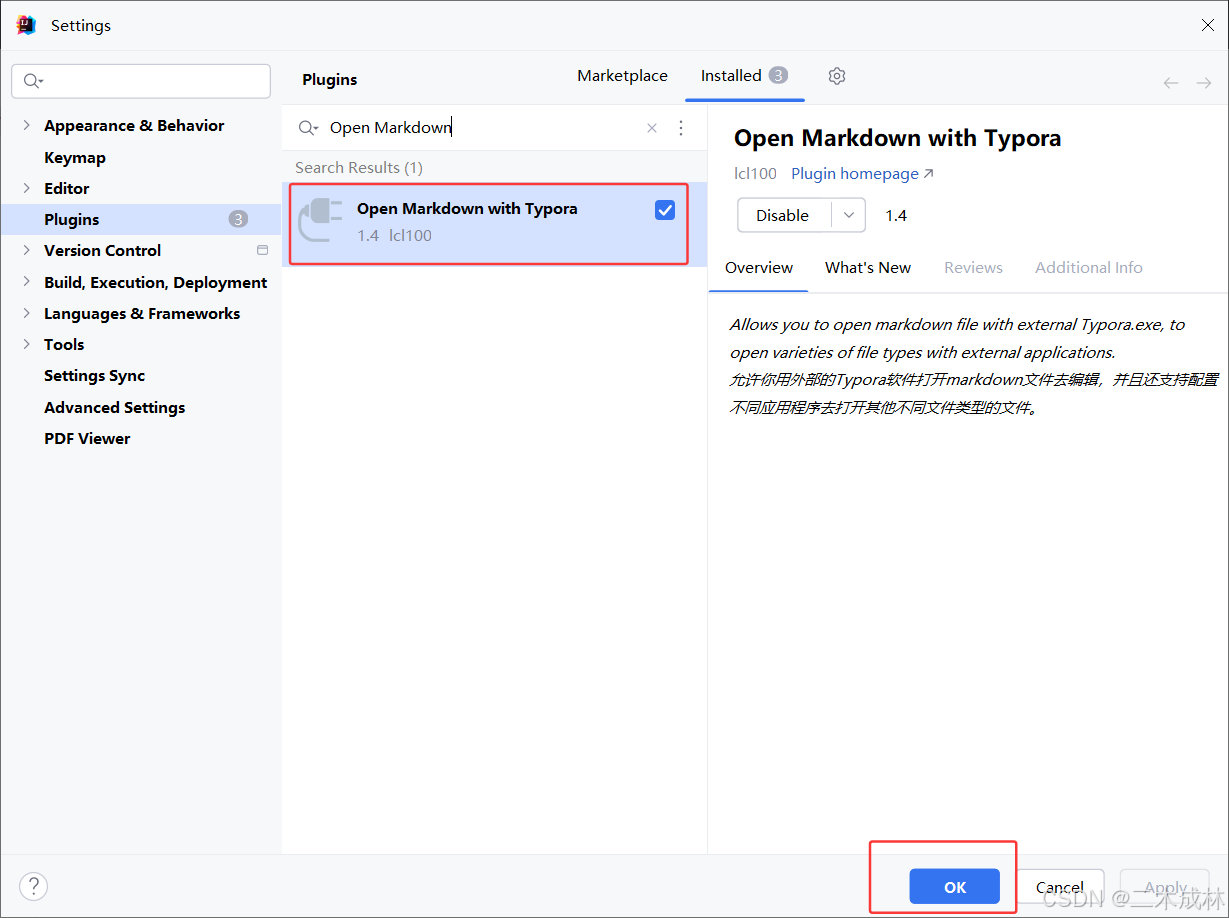Screen dimensions: 1229x918
Task: Expand Languages & Frameworks node
Action: [x=26, y=313]
